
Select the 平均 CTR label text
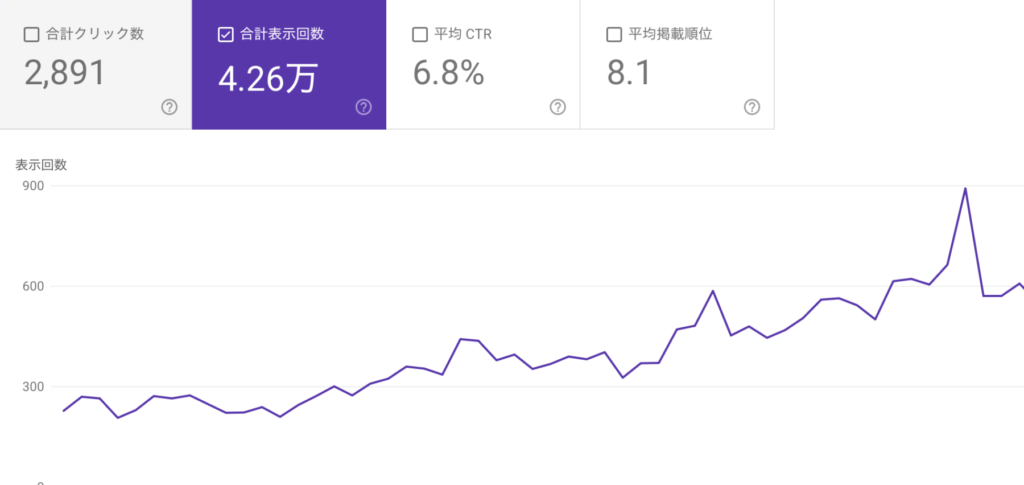pos(462,35)
